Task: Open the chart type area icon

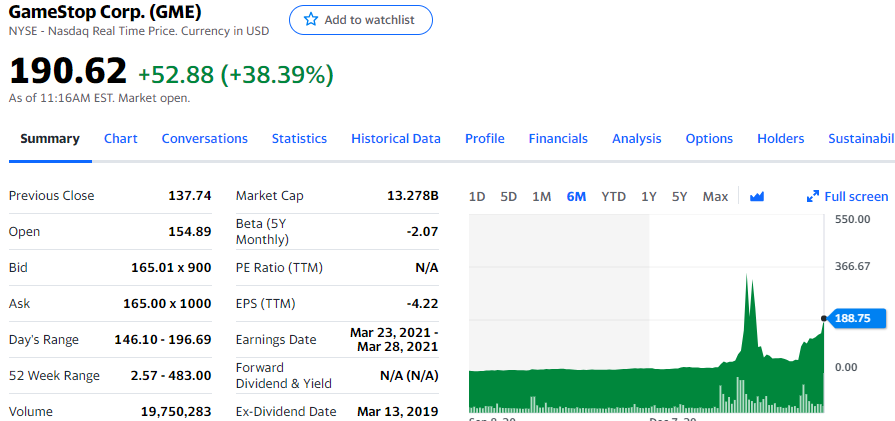Action: click(757, 197)
